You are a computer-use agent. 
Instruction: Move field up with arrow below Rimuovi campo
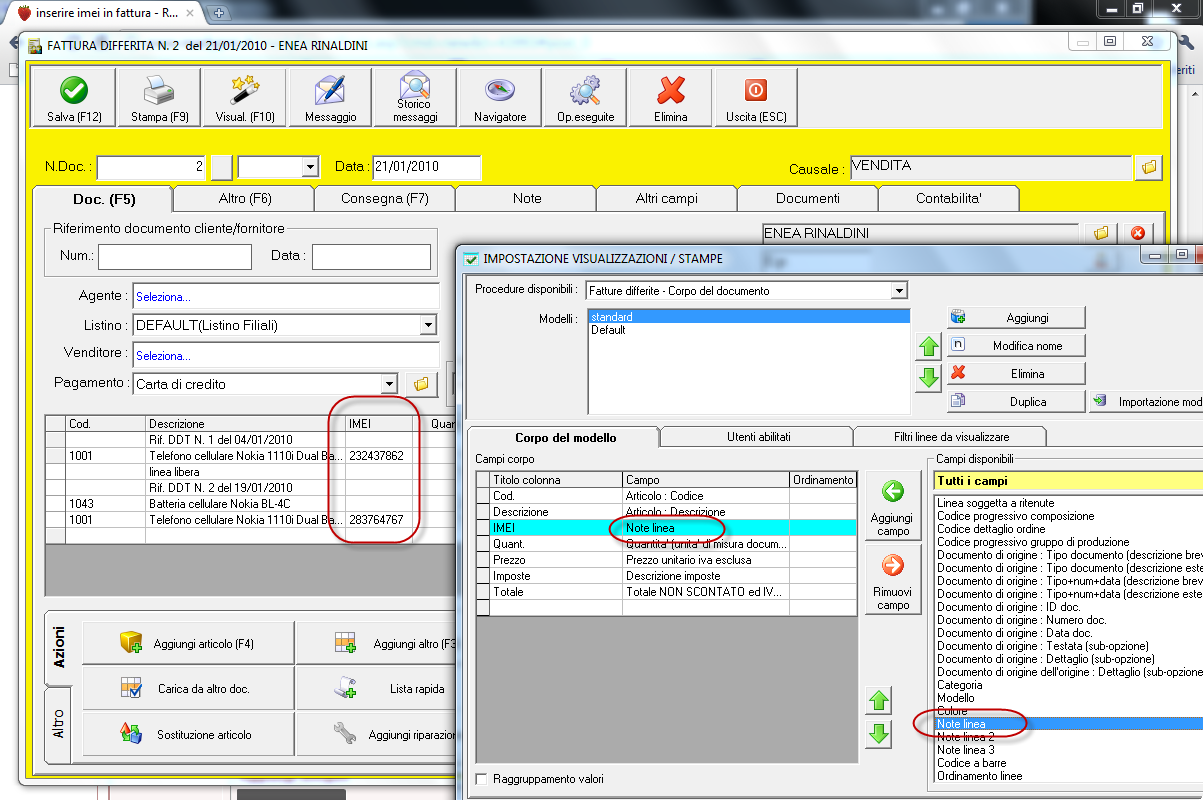[879, 701]
